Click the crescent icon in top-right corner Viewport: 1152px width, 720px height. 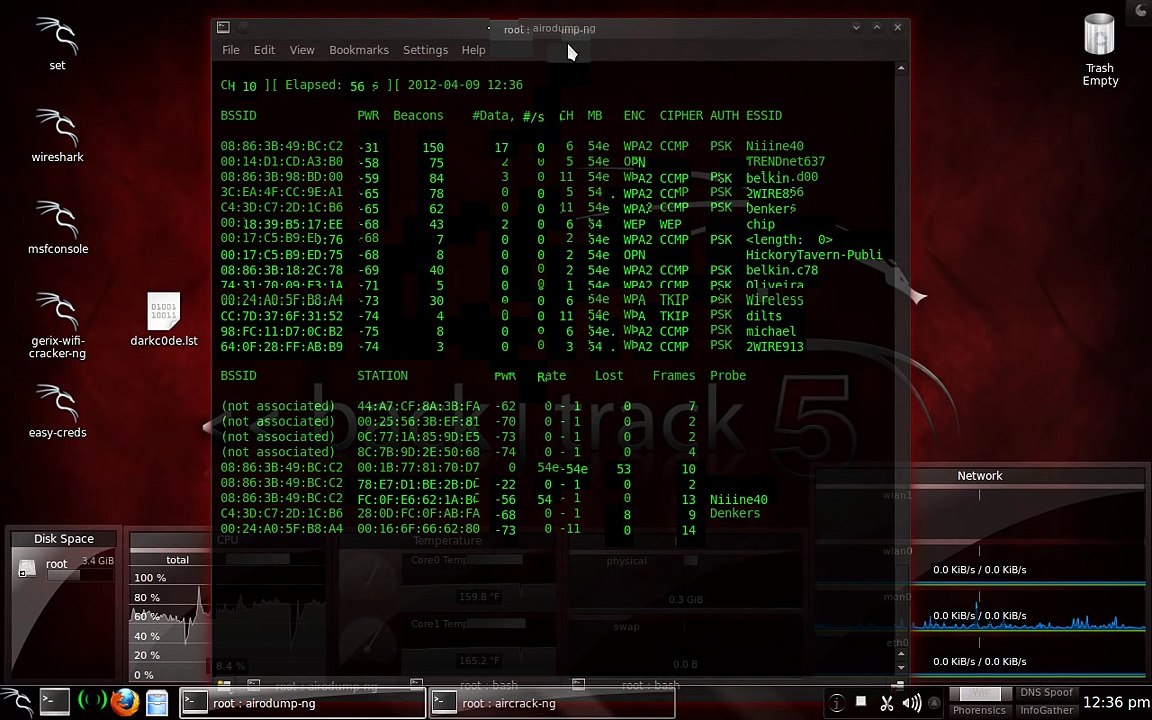pos(1141,10)
